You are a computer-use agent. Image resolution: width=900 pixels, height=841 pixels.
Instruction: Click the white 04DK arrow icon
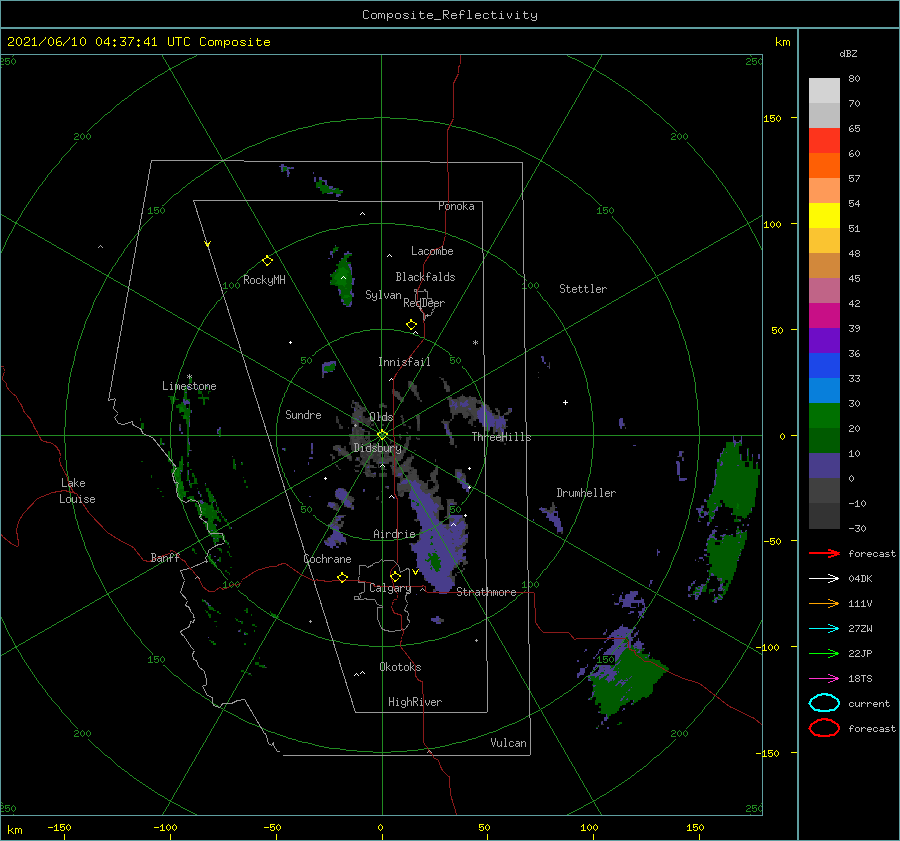(x=824, y=579)
